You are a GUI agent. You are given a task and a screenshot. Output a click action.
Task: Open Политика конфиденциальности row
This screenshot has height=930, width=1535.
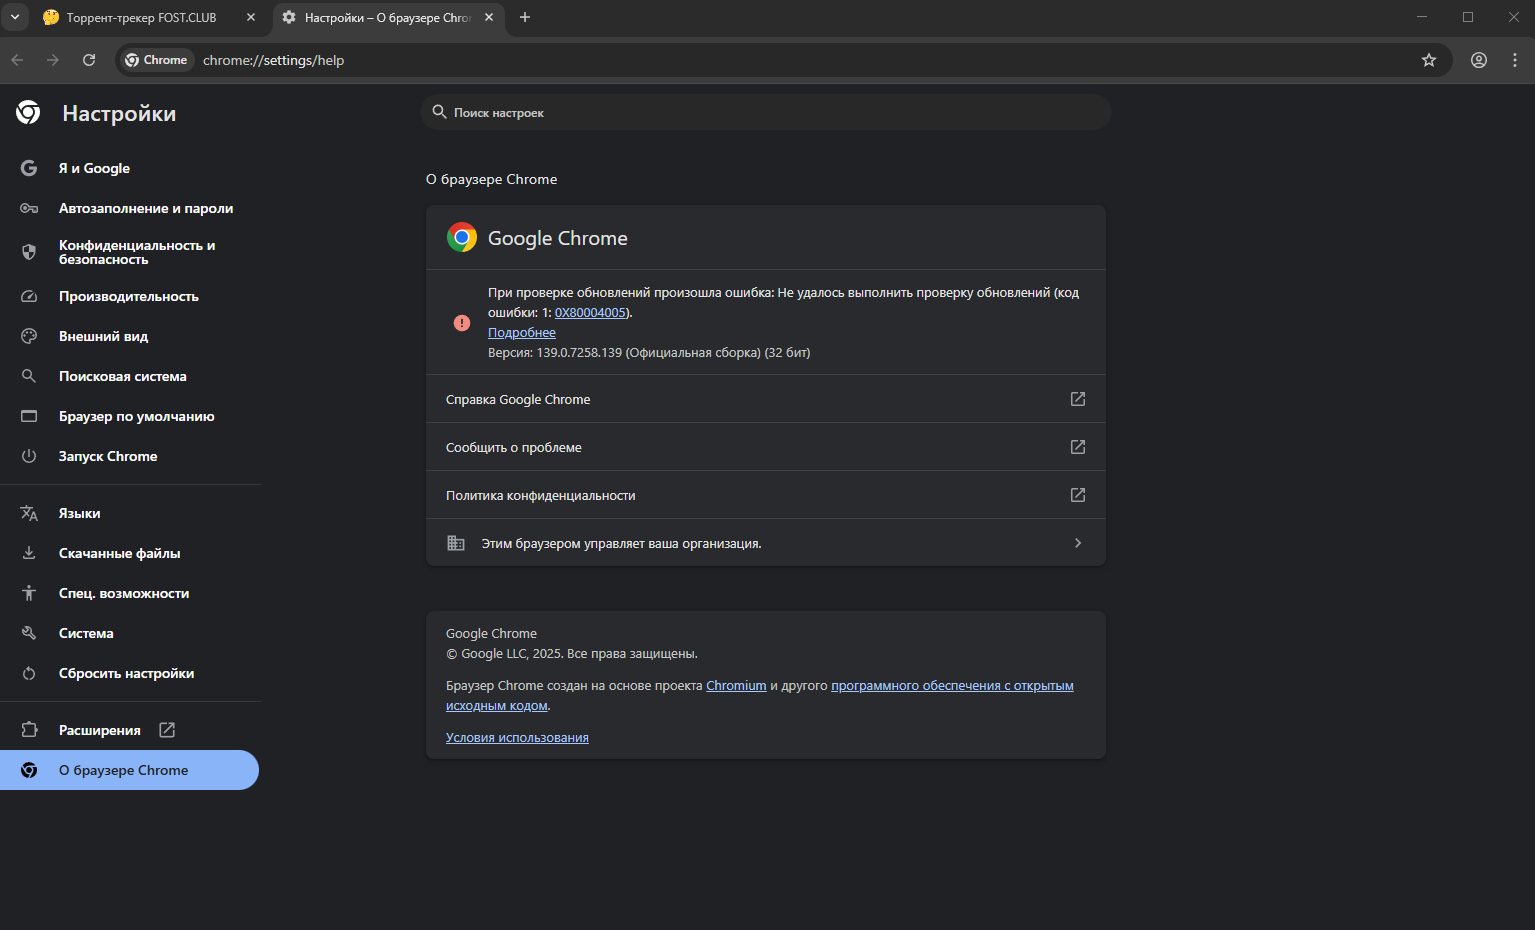766,495
